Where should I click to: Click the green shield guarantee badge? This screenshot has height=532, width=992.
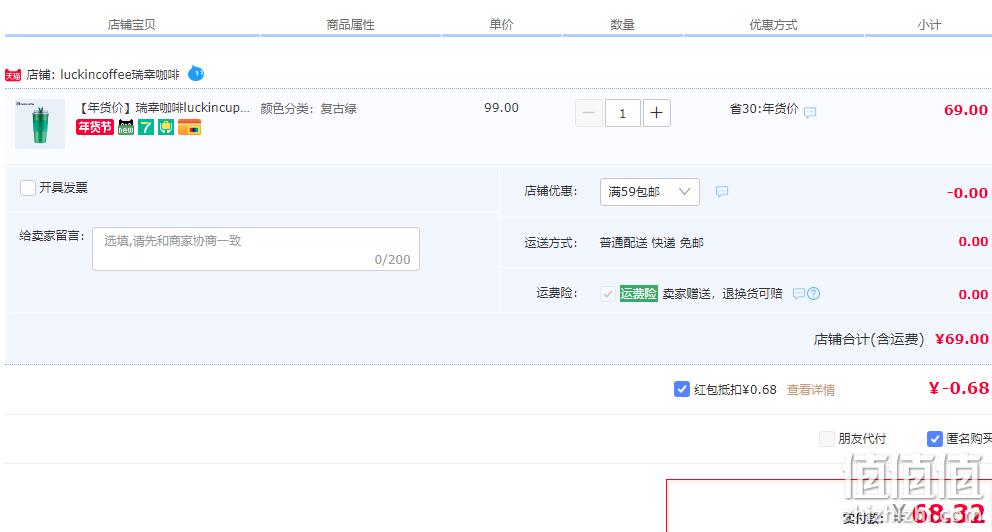tap(166, 127)
